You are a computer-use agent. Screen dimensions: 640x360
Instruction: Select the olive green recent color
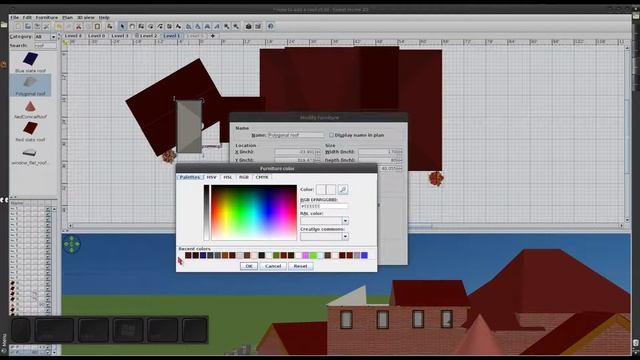pyautogui.click(x=276, y=256)
